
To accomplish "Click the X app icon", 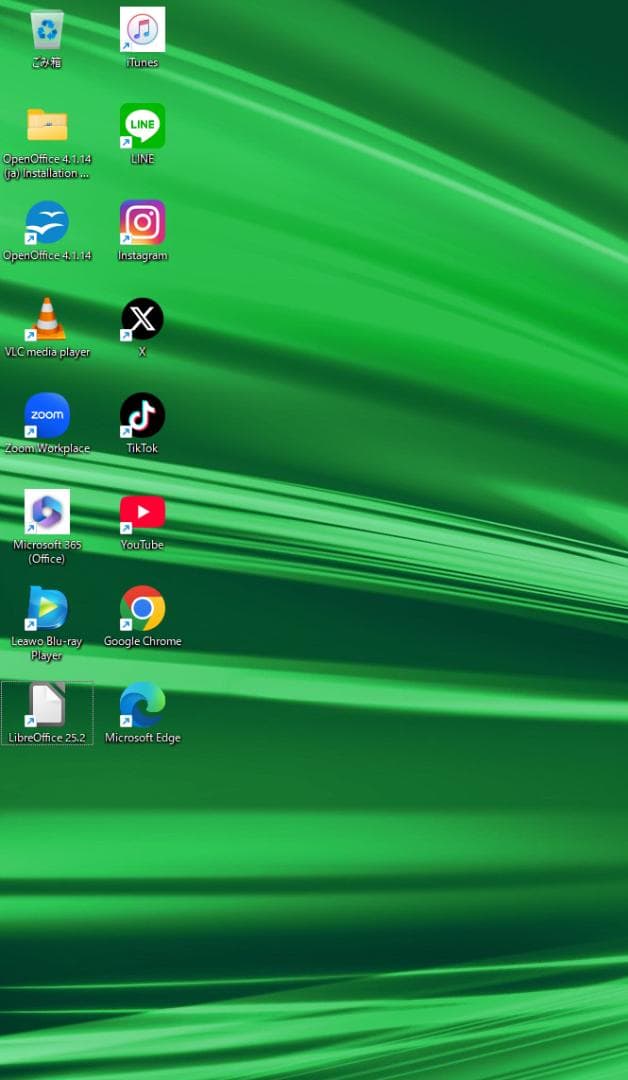I will [x=142, y=319].
